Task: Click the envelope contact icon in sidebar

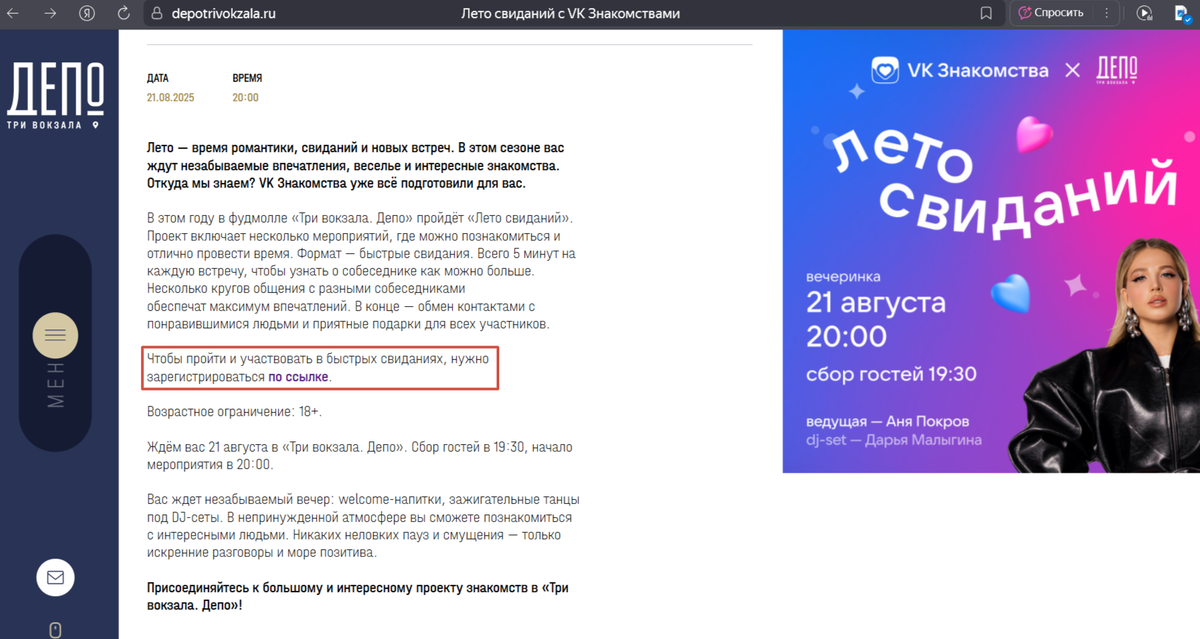Action: (x=55, y=578)
